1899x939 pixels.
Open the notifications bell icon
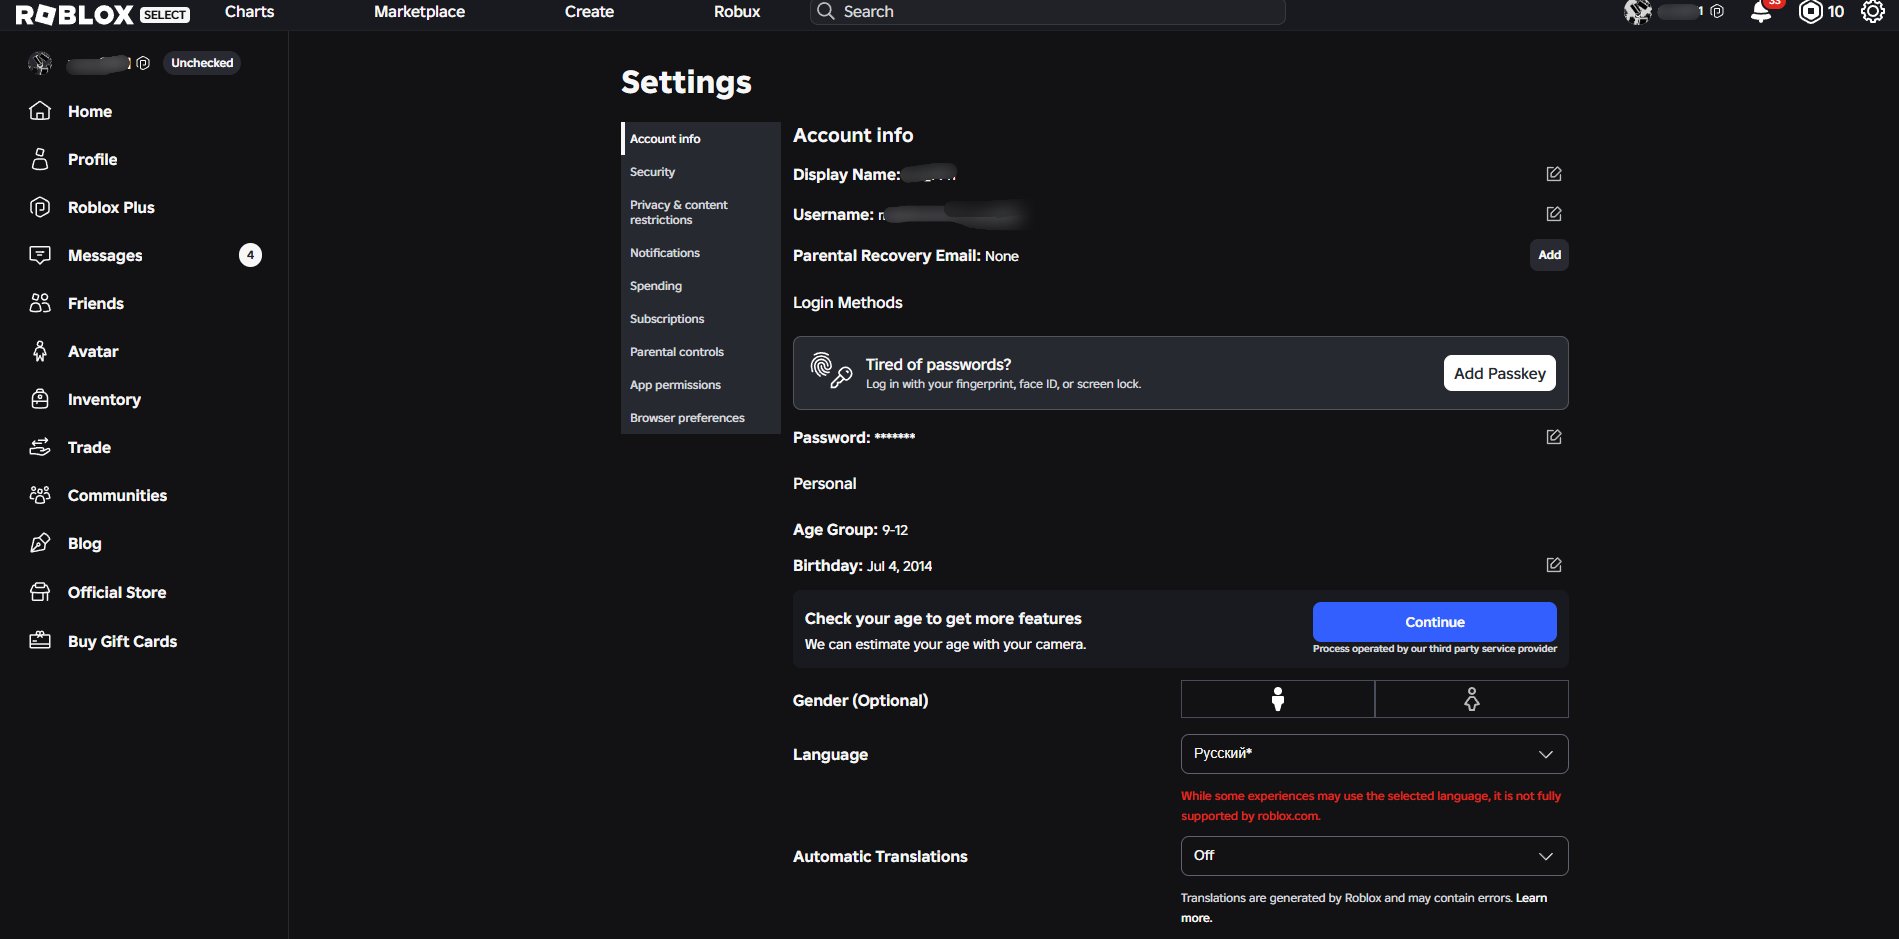(1761, 12)
